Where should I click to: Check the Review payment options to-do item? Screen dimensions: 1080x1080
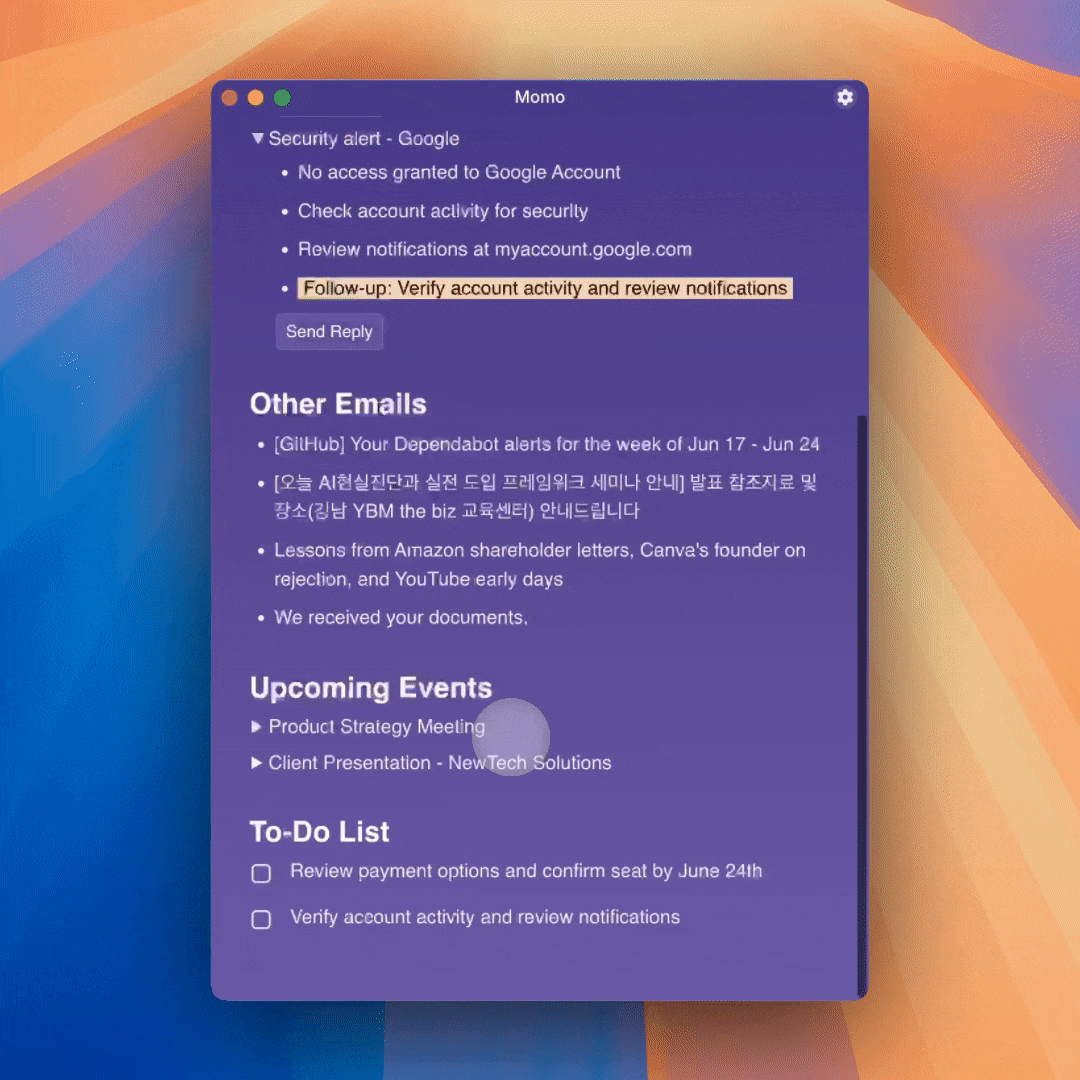click(x=261, y=873)
